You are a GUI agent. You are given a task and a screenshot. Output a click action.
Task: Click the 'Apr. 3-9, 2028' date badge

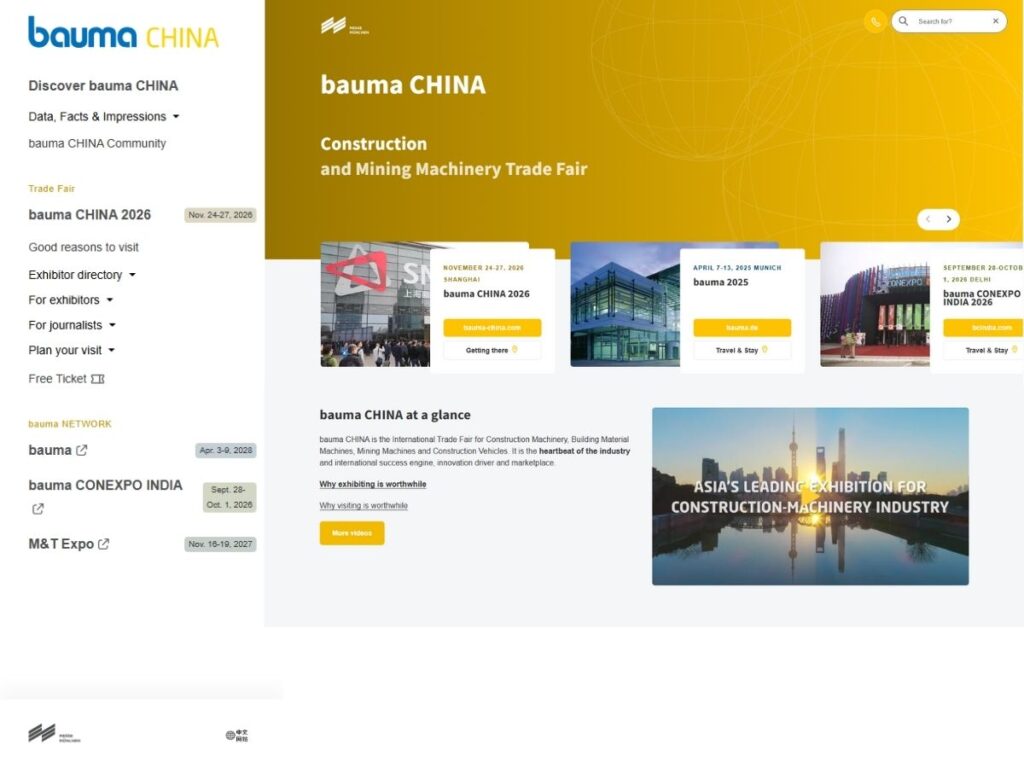pos(225,450)
